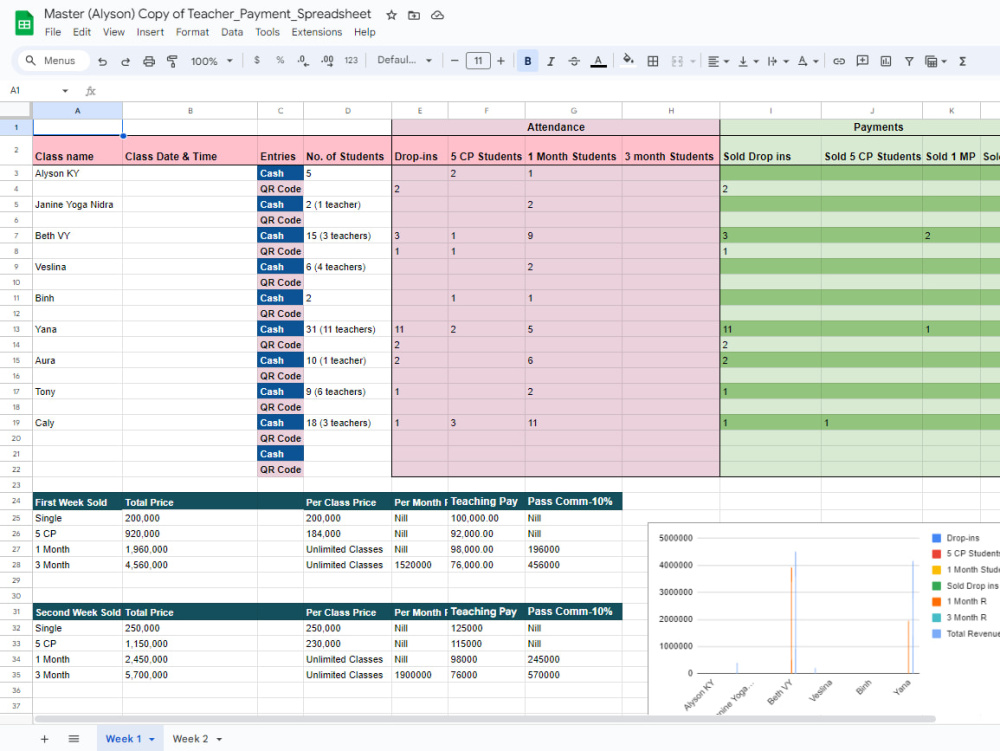The width and height of the screenshot is (1000, 751).
Task: Insert link using link icon
Action: pos(839,61)
